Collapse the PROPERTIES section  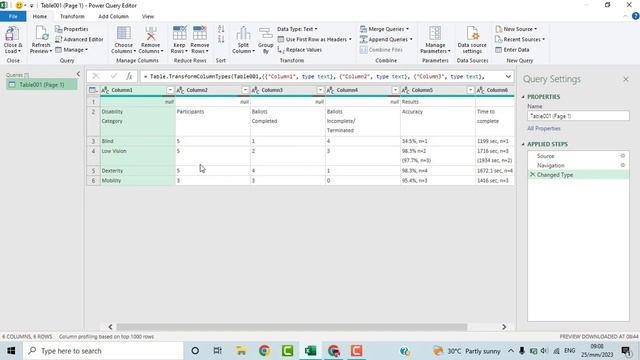click(523, 97)
